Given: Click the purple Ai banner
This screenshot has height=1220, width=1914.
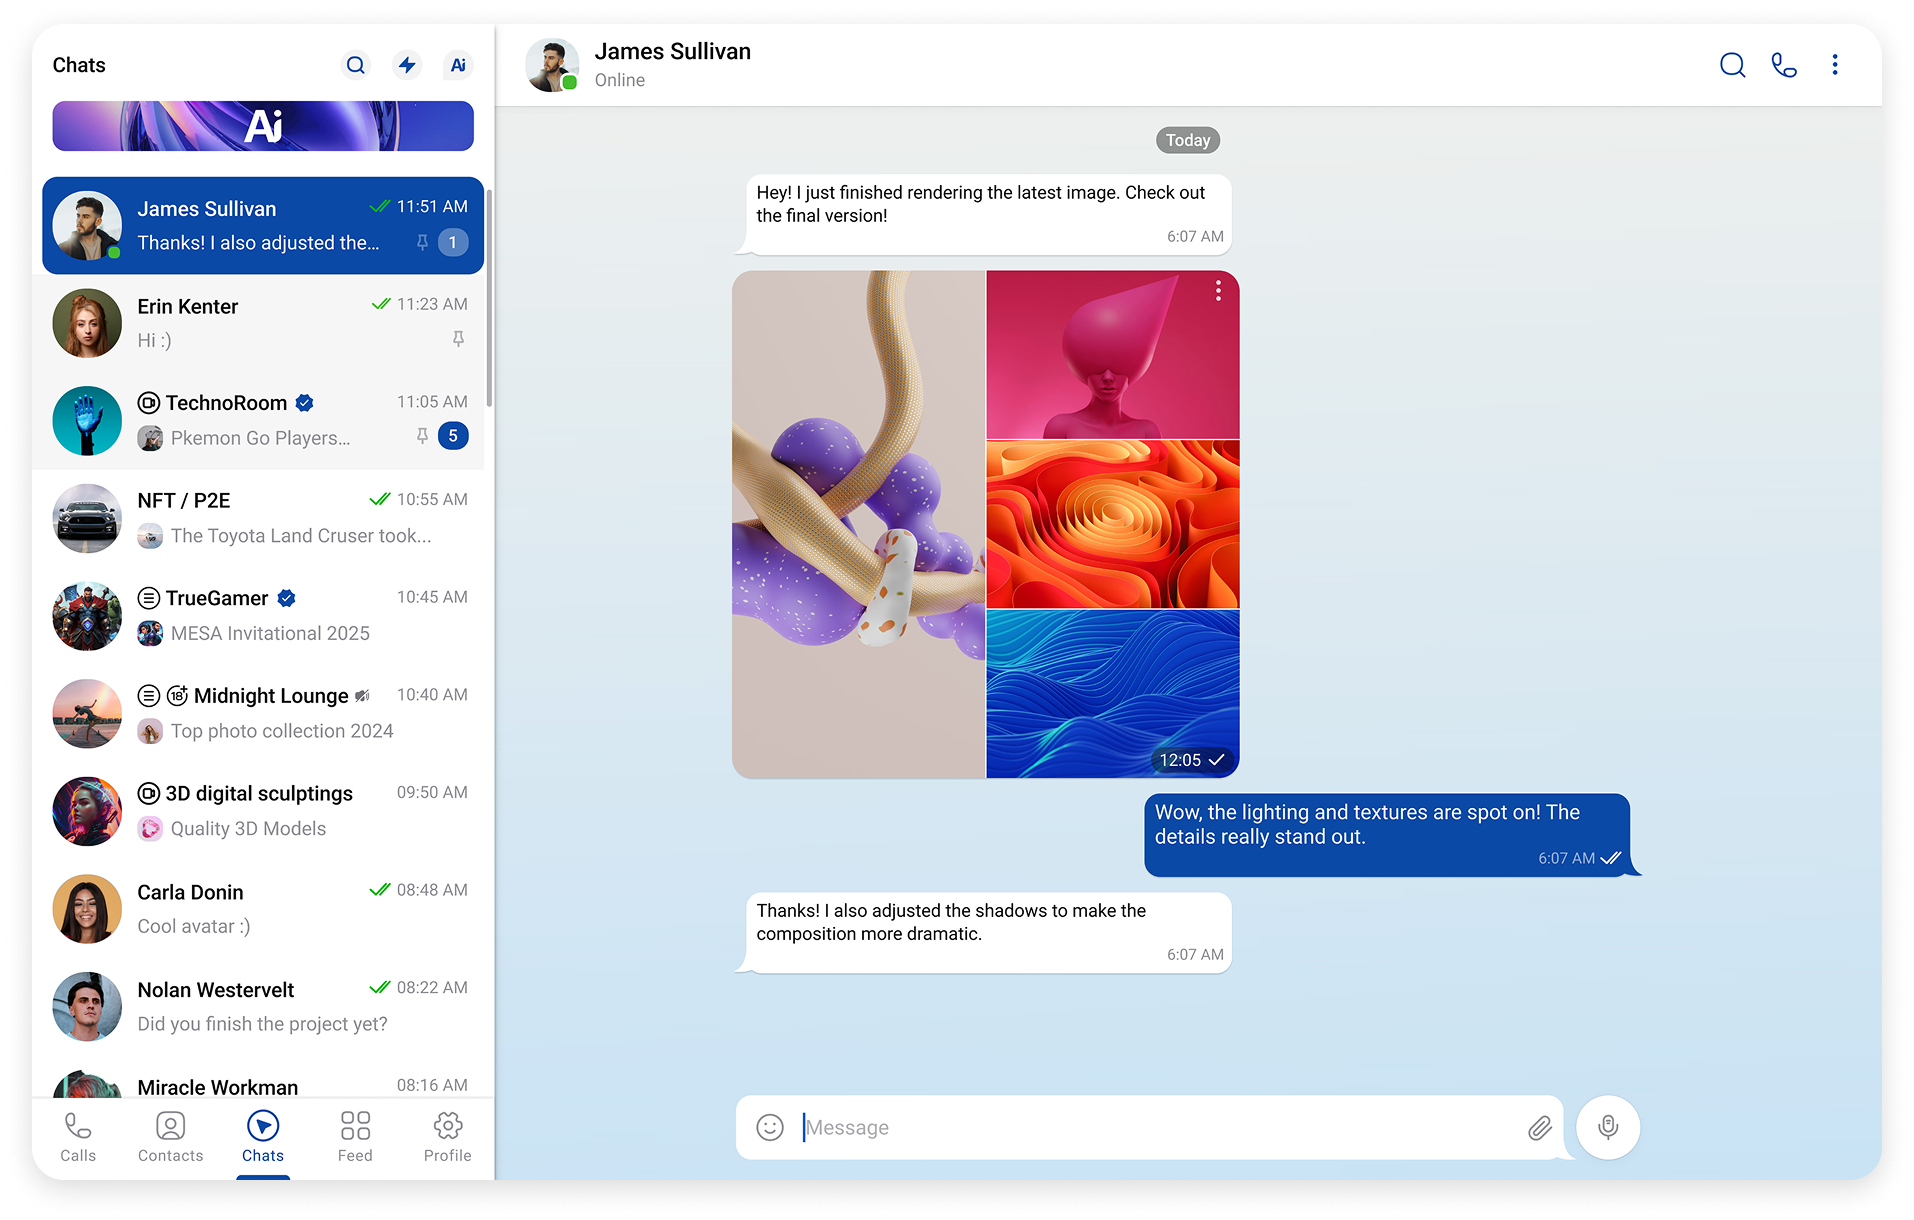Looking at the screenshot, I should [263, 126].
